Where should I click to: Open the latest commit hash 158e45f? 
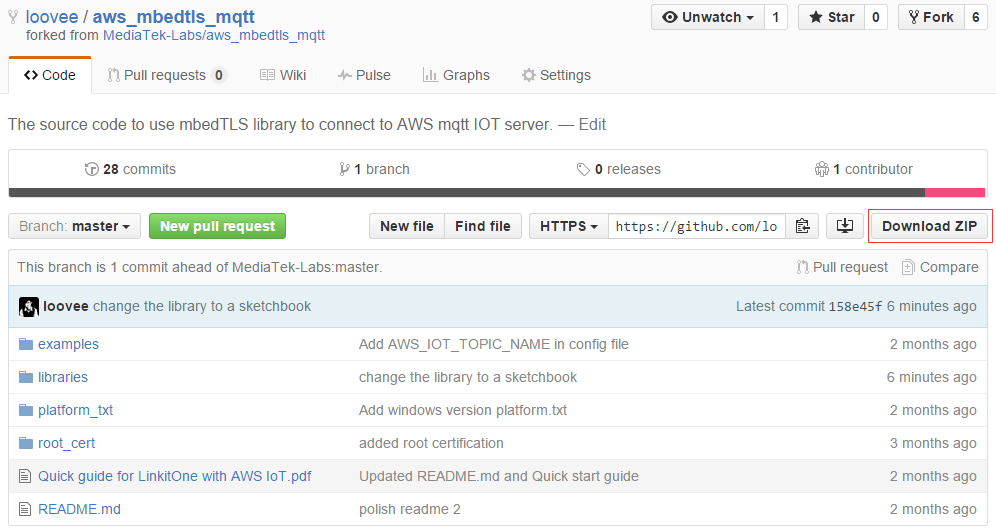[x=856, y=307]
